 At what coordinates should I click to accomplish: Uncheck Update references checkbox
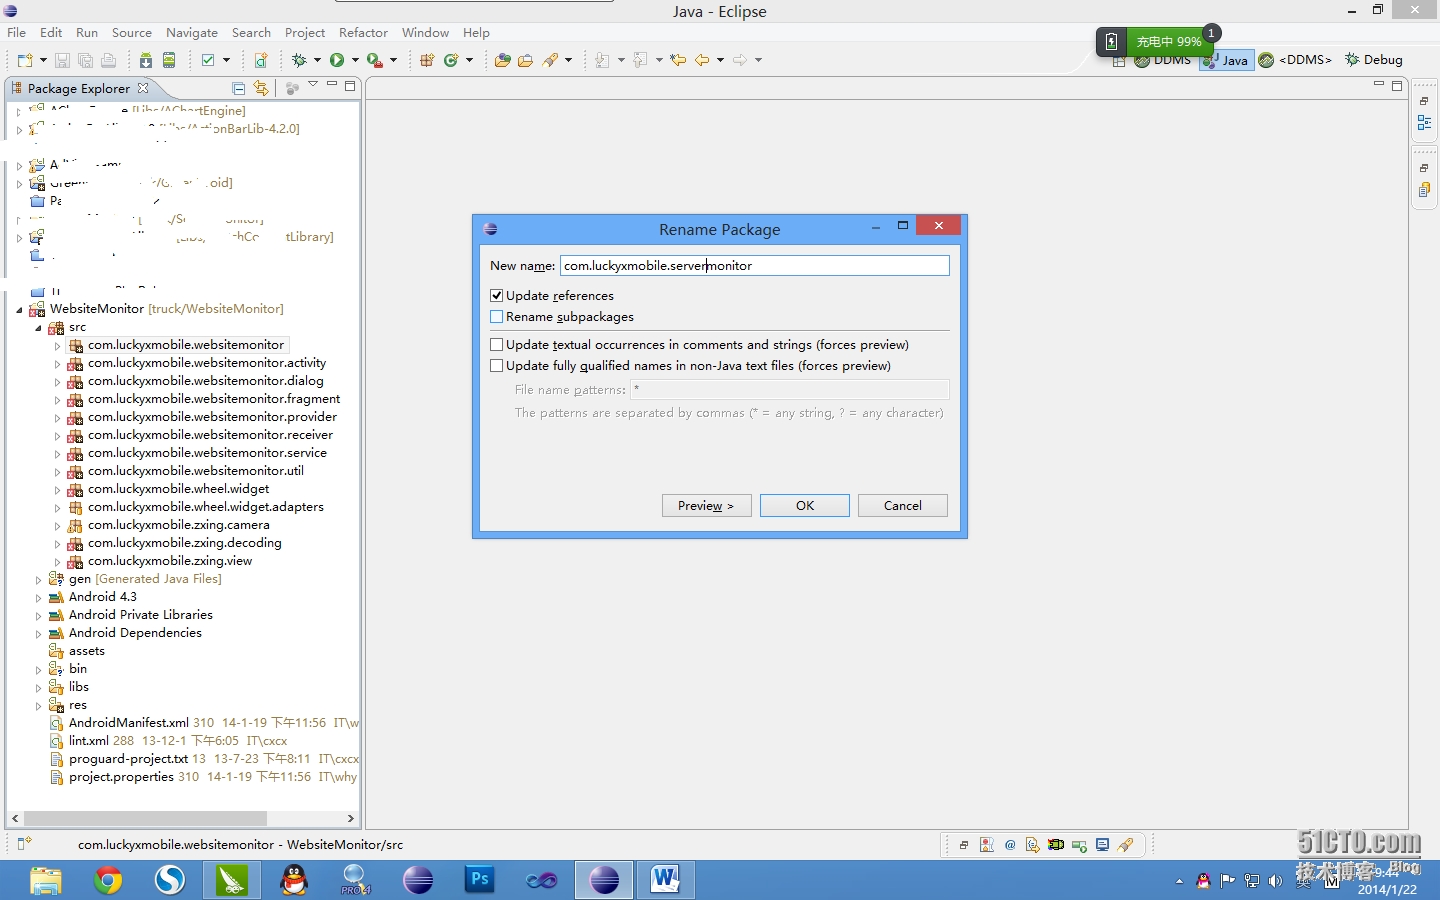(497, 296)
